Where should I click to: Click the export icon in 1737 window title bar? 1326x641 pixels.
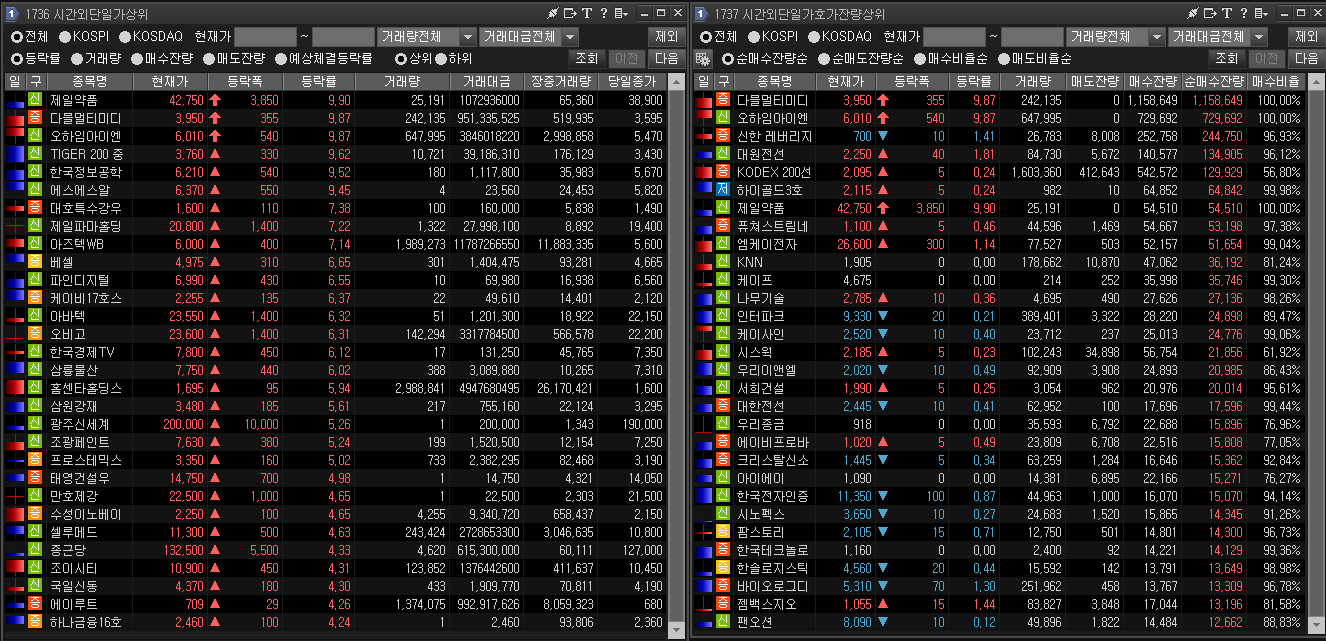[1209, 13]
